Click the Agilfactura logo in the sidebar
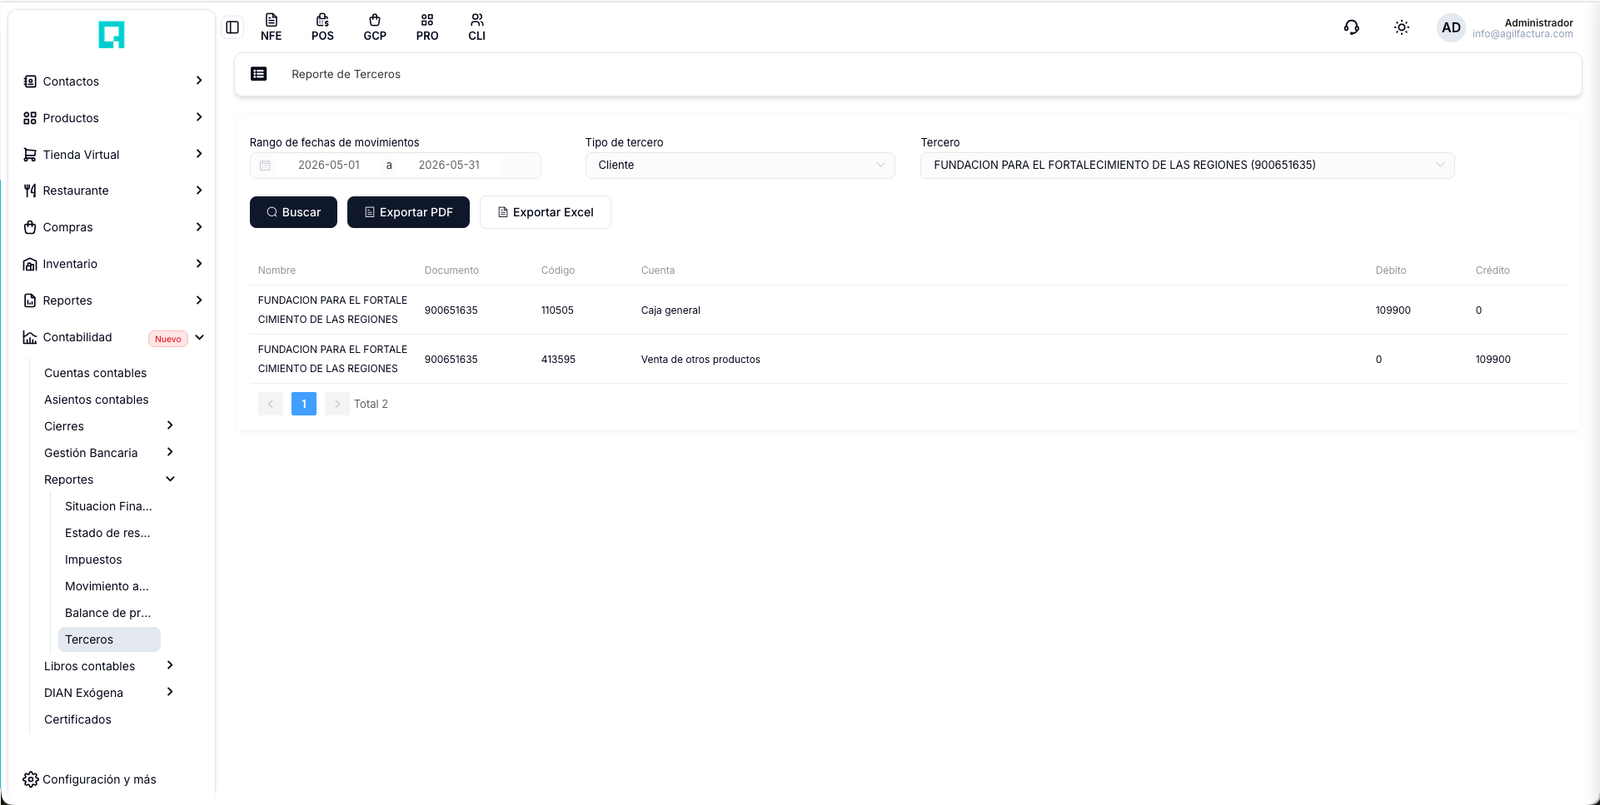1600x805 pixels. click(111, 35)
